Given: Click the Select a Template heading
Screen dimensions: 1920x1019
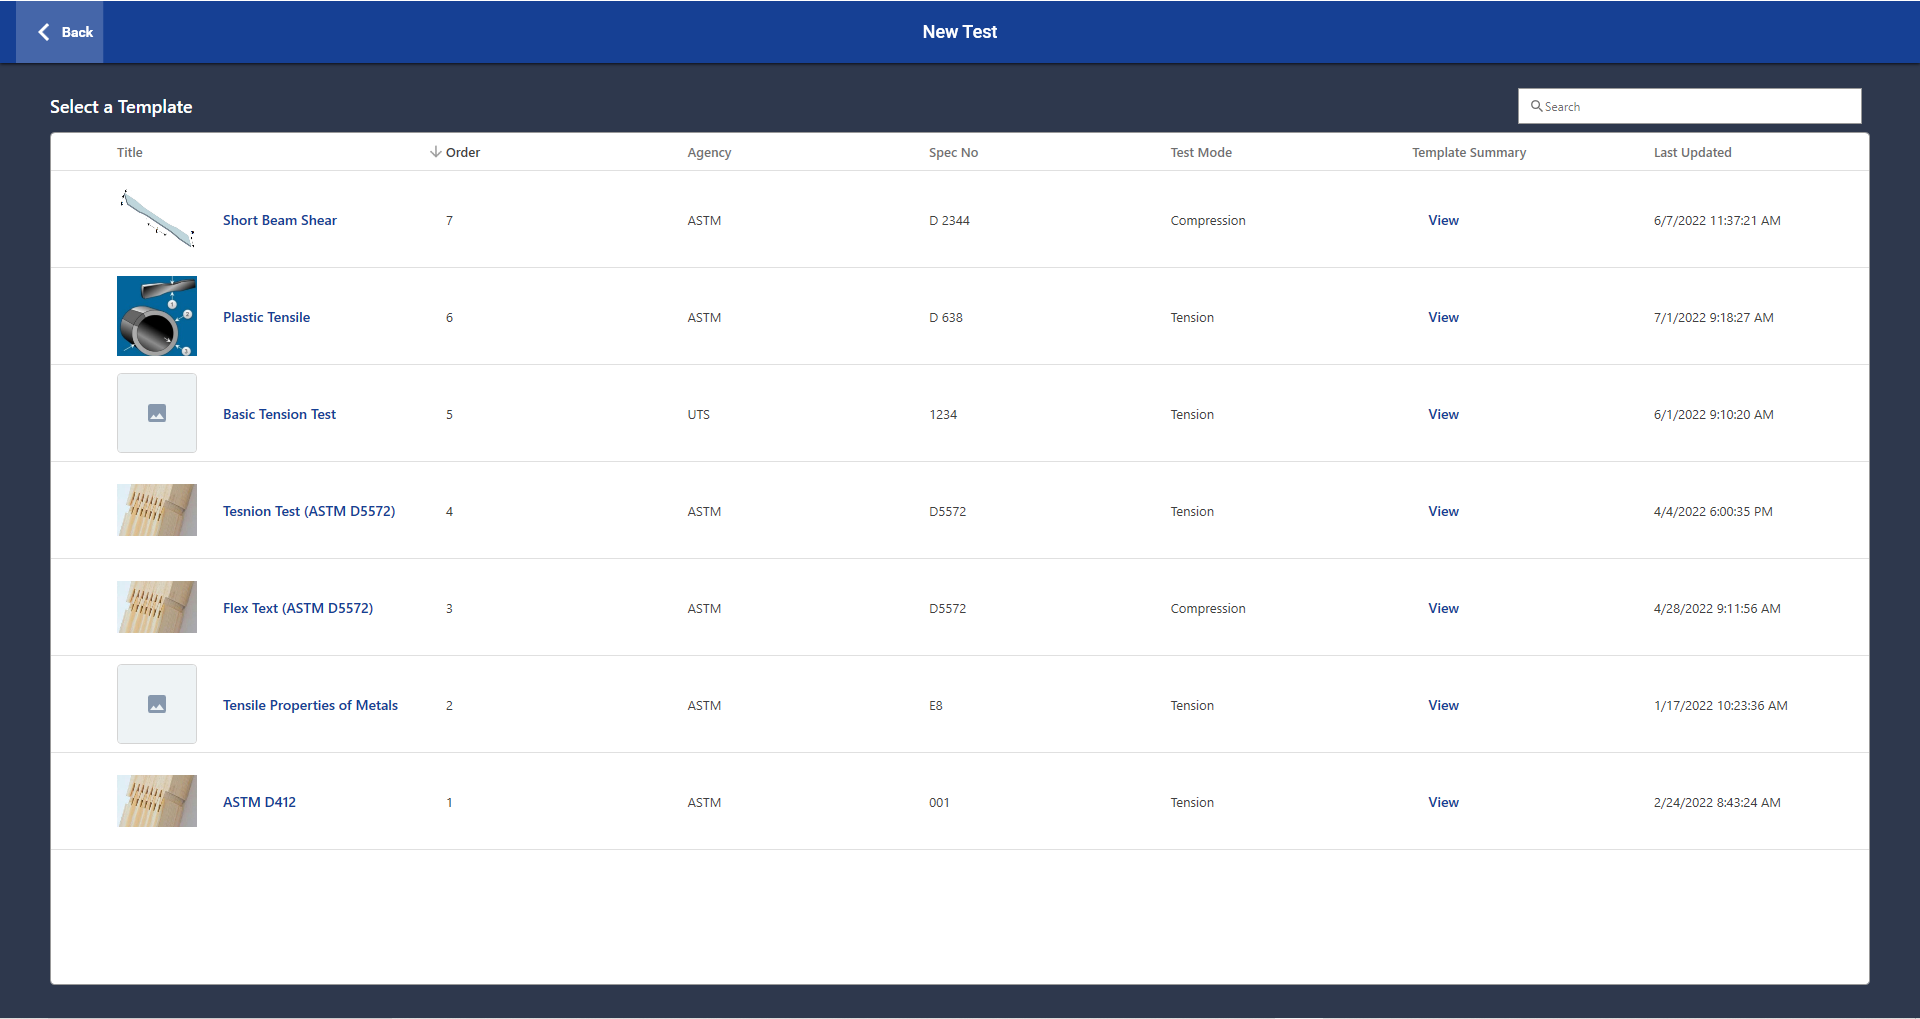Looking at the screenshot, I should click(121, 107).
